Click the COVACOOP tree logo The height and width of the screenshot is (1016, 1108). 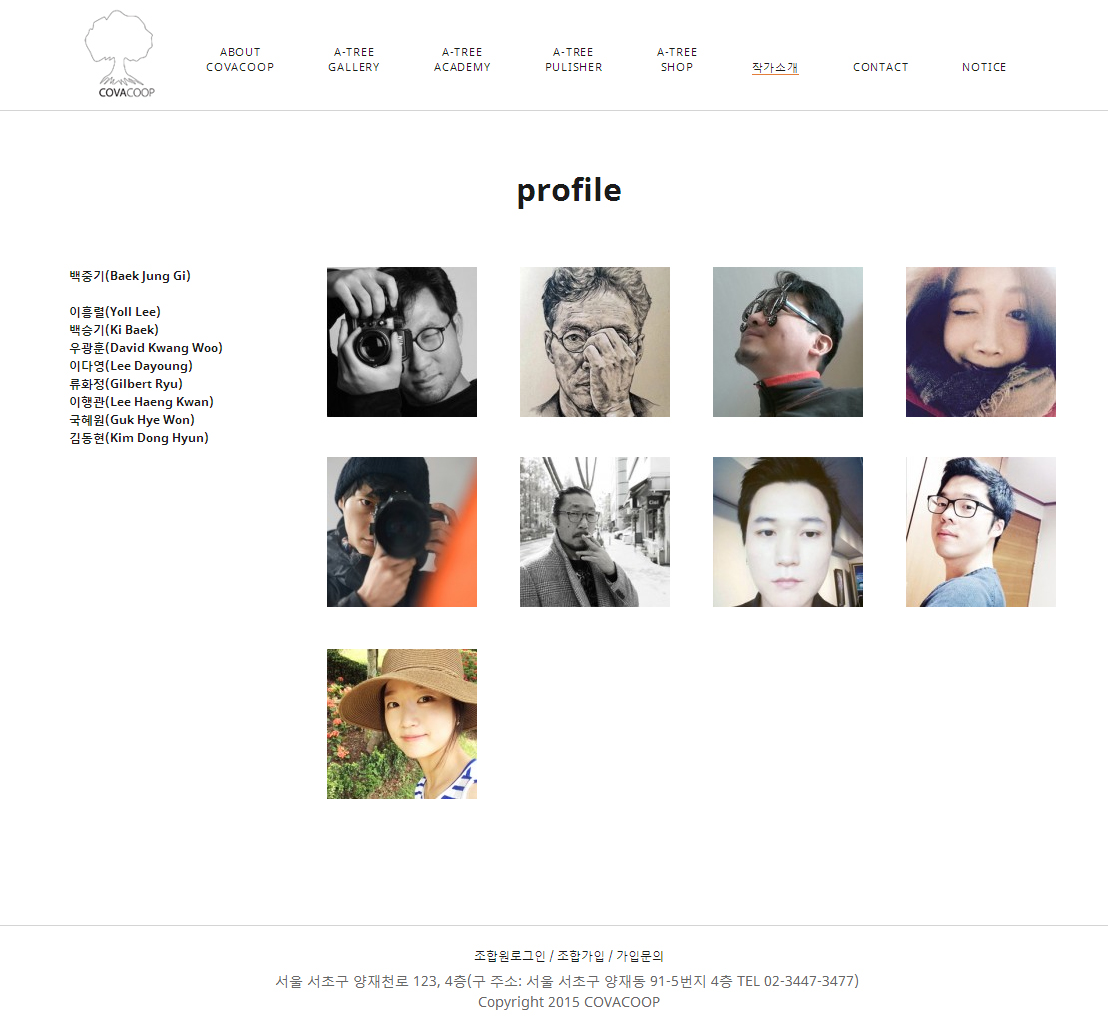click(119, 54)
